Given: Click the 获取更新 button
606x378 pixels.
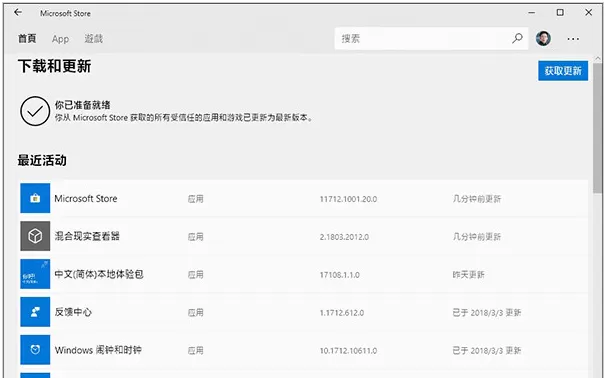Looking at the screenshot, I should tap(563, 71).
